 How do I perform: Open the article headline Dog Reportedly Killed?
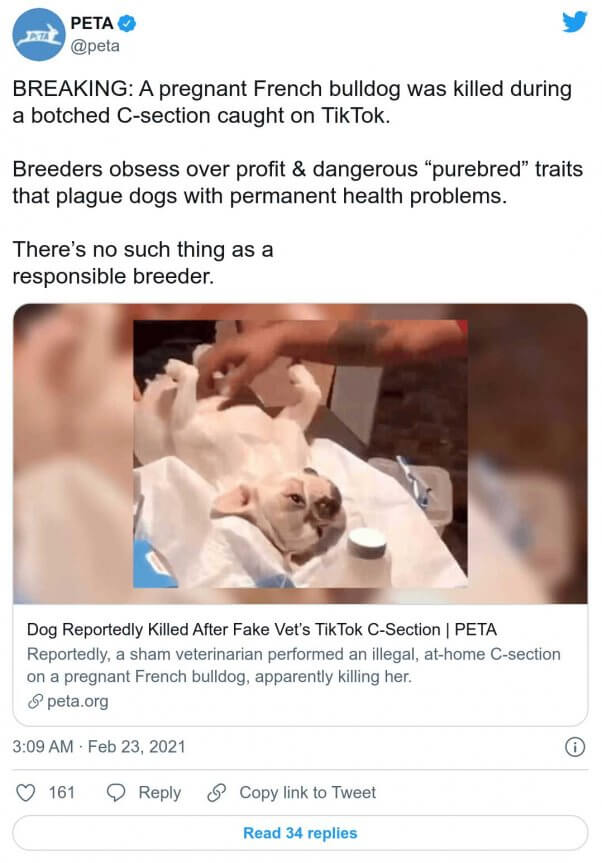click(262, 629)
